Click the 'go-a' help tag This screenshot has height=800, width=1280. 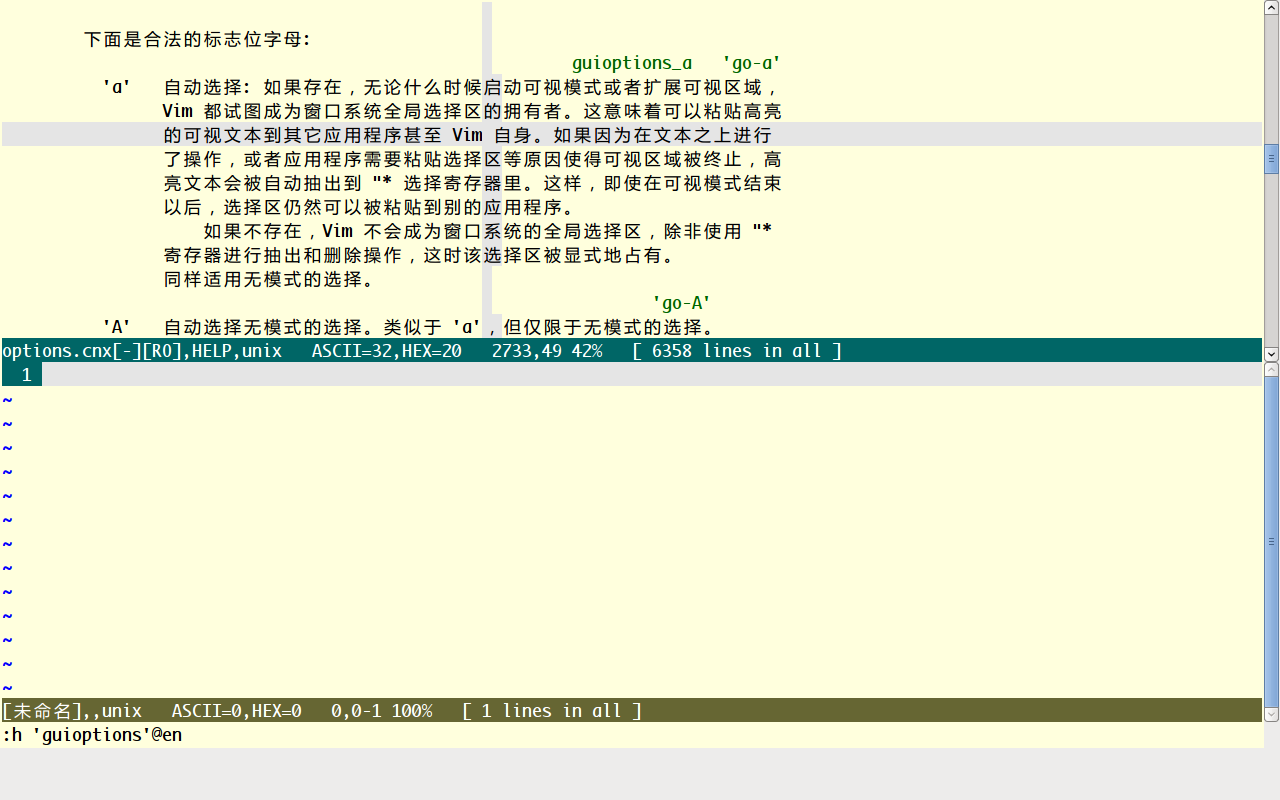[x=751, y=63]
